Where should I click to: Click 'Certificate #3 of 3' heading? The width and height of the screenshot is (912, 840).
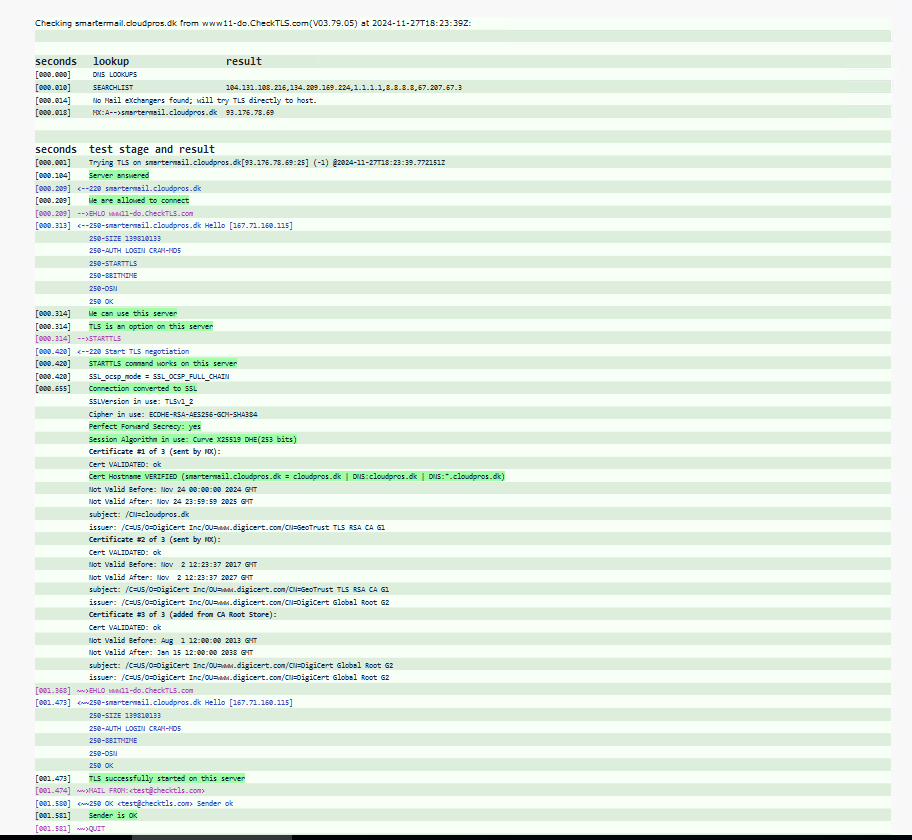[181, 614]
